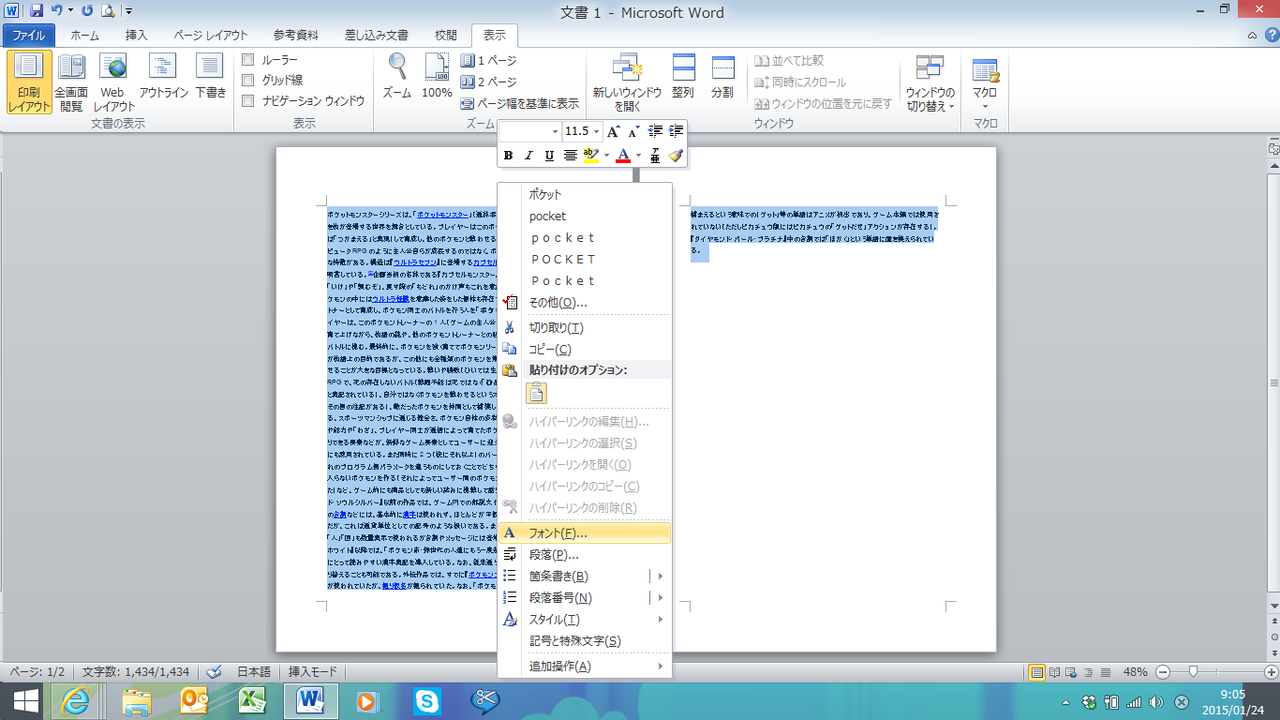
Task: Switch to Web Layout view
Action: click(x=115, y=82)
